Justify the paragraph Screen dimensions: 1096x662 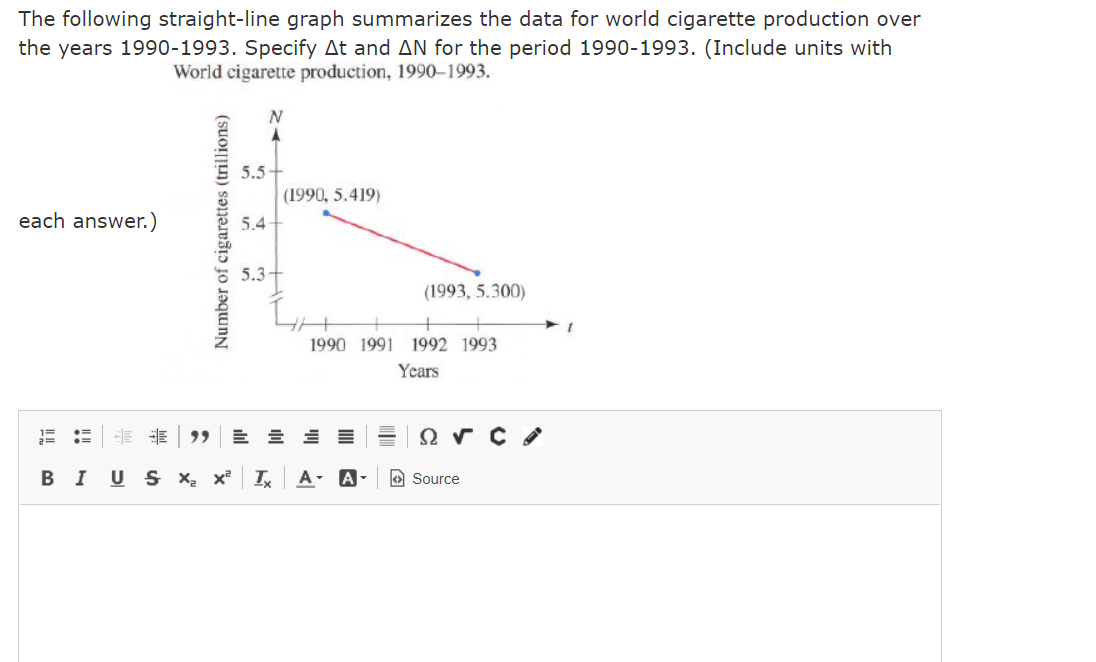[344, 438]
